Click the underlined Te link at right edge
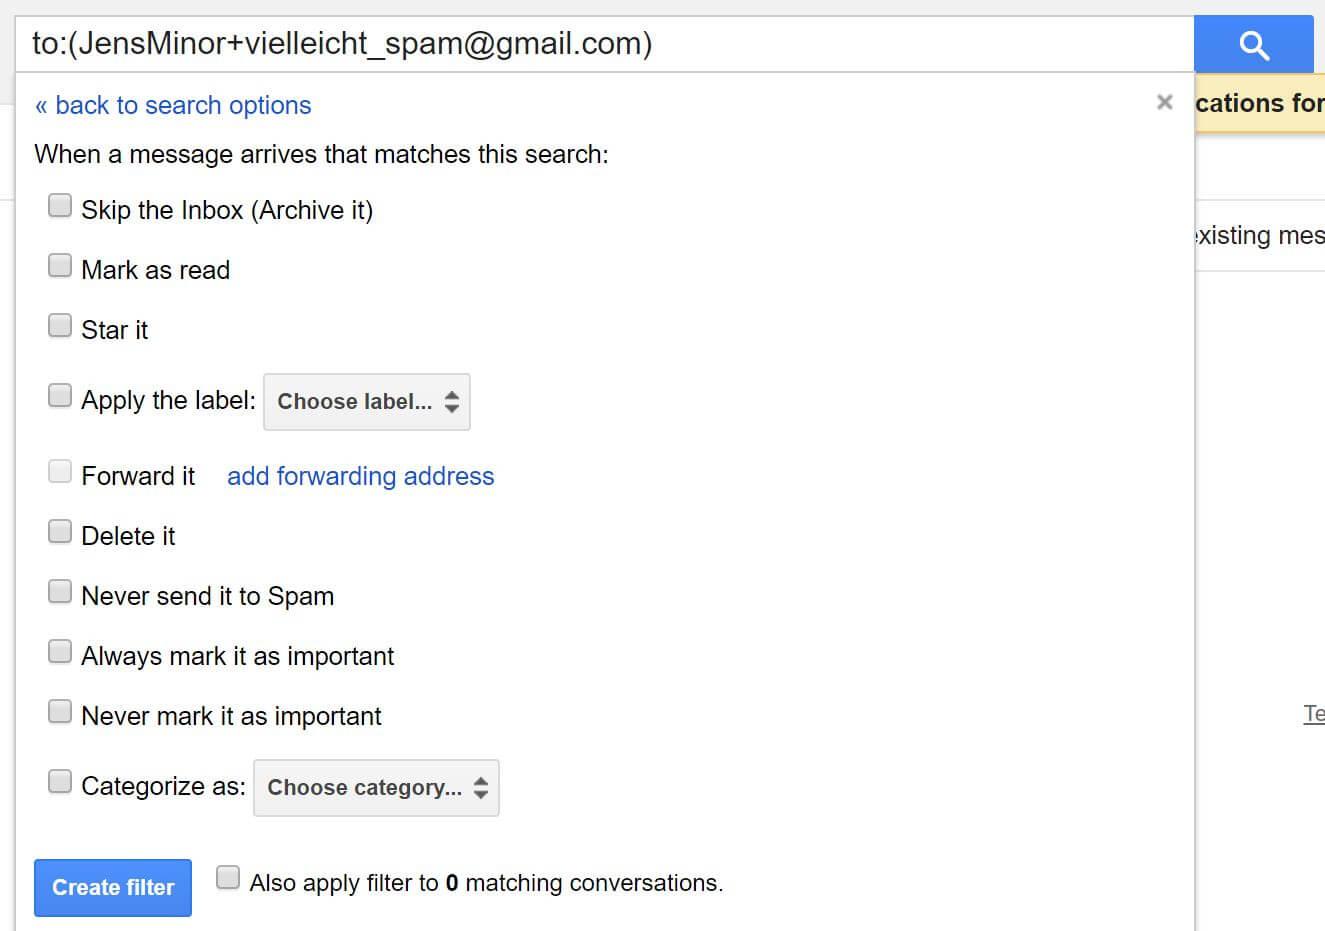The width and height of the screenshot is (1325, 931). tap(1313, 714)
